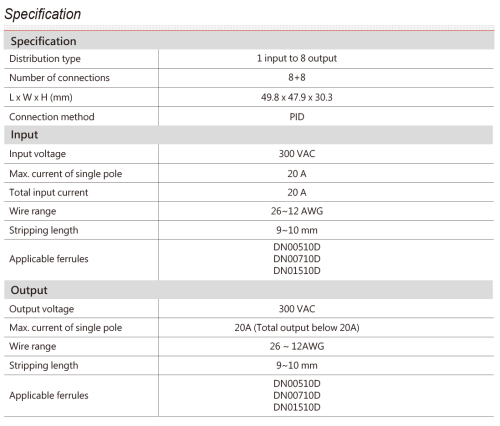500x426 pixels.
Task: Select the '300 VAC' value beside Input voltage
Action: 297,154
